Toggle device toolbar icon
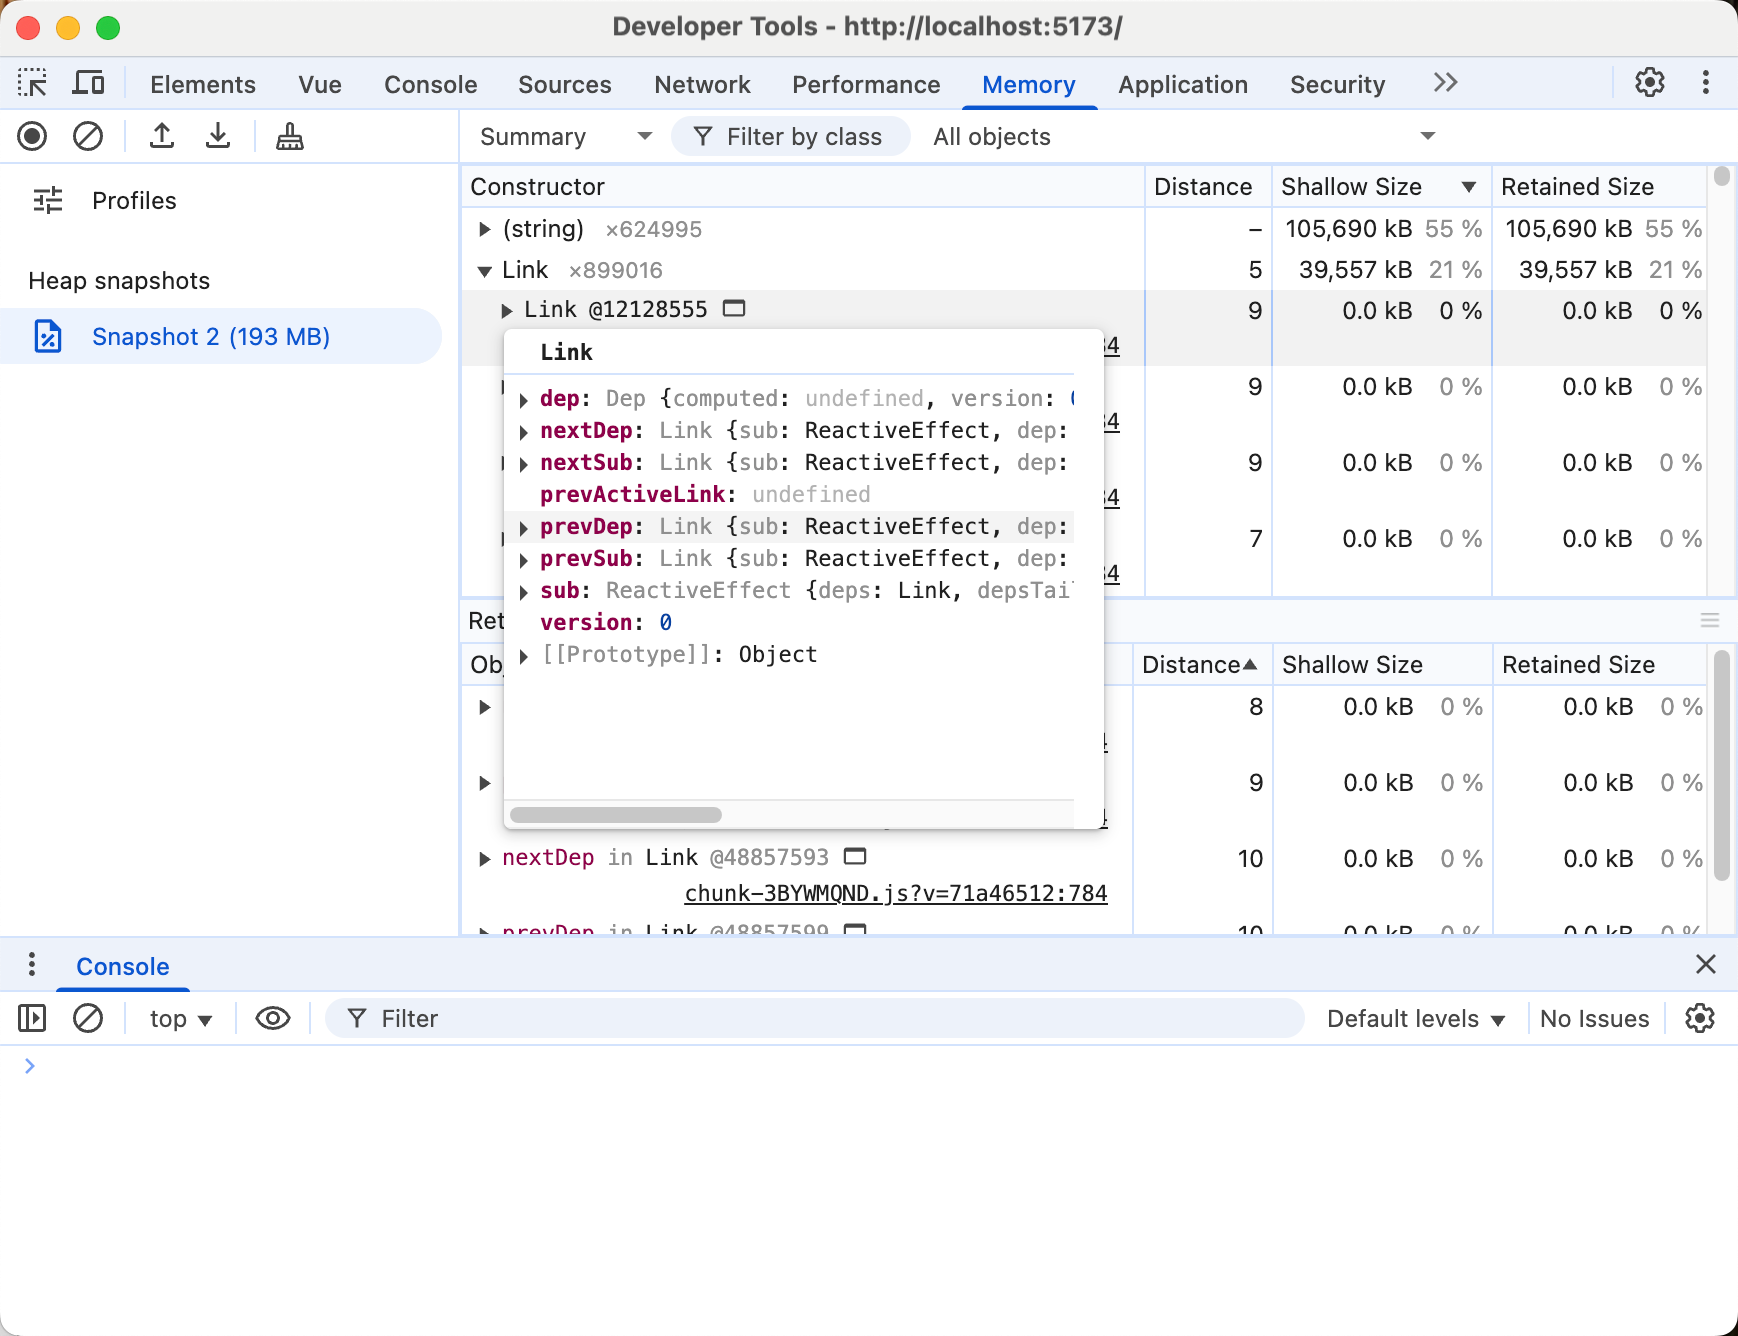 88,83
